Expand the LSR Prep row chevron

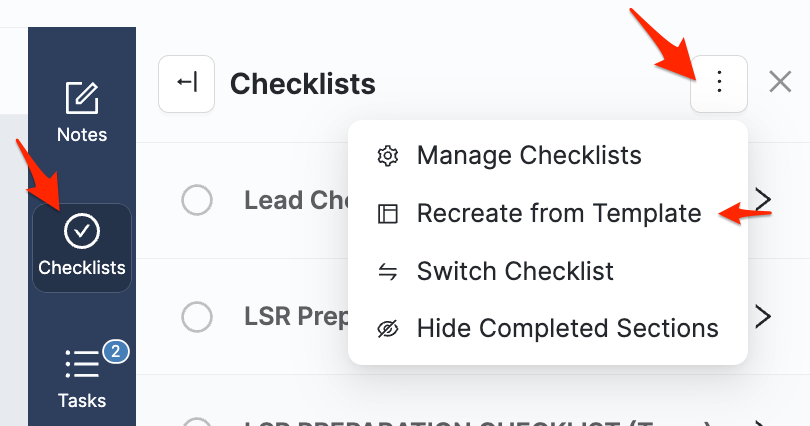coord(763,317)
